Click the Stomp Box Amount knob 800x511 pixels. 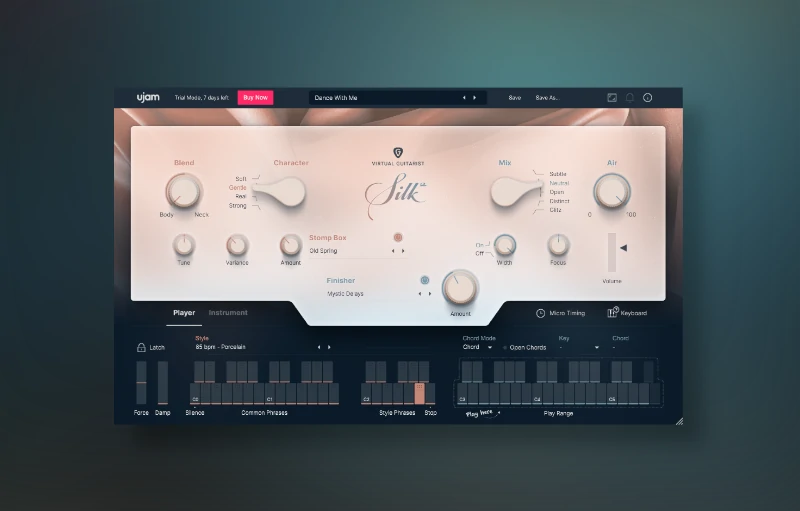click(290, 245)
